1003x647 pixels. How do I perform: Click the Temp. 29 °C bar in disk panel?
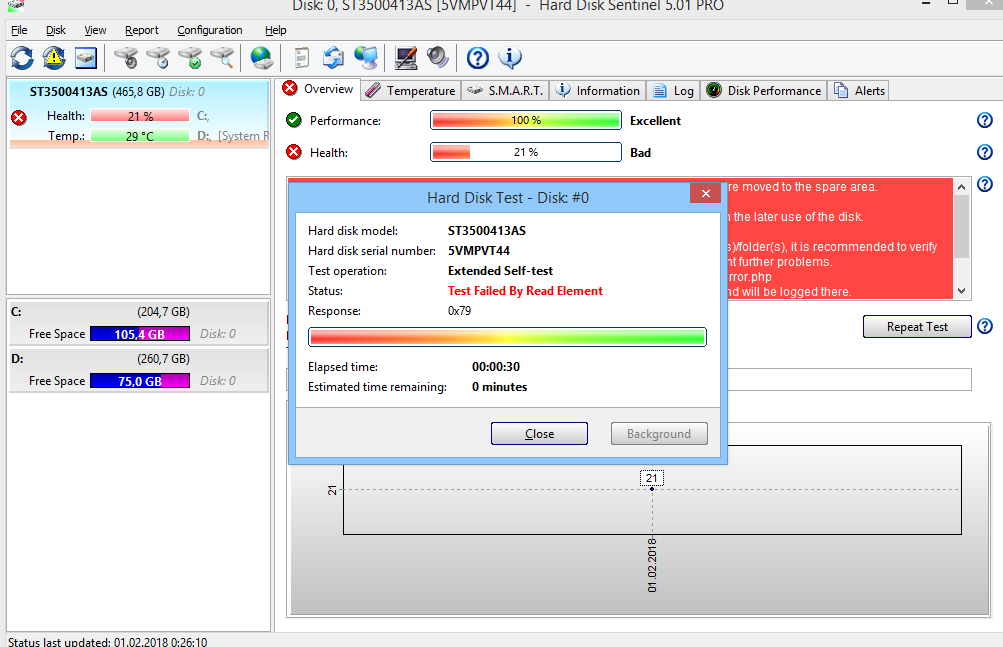(140, 136)
